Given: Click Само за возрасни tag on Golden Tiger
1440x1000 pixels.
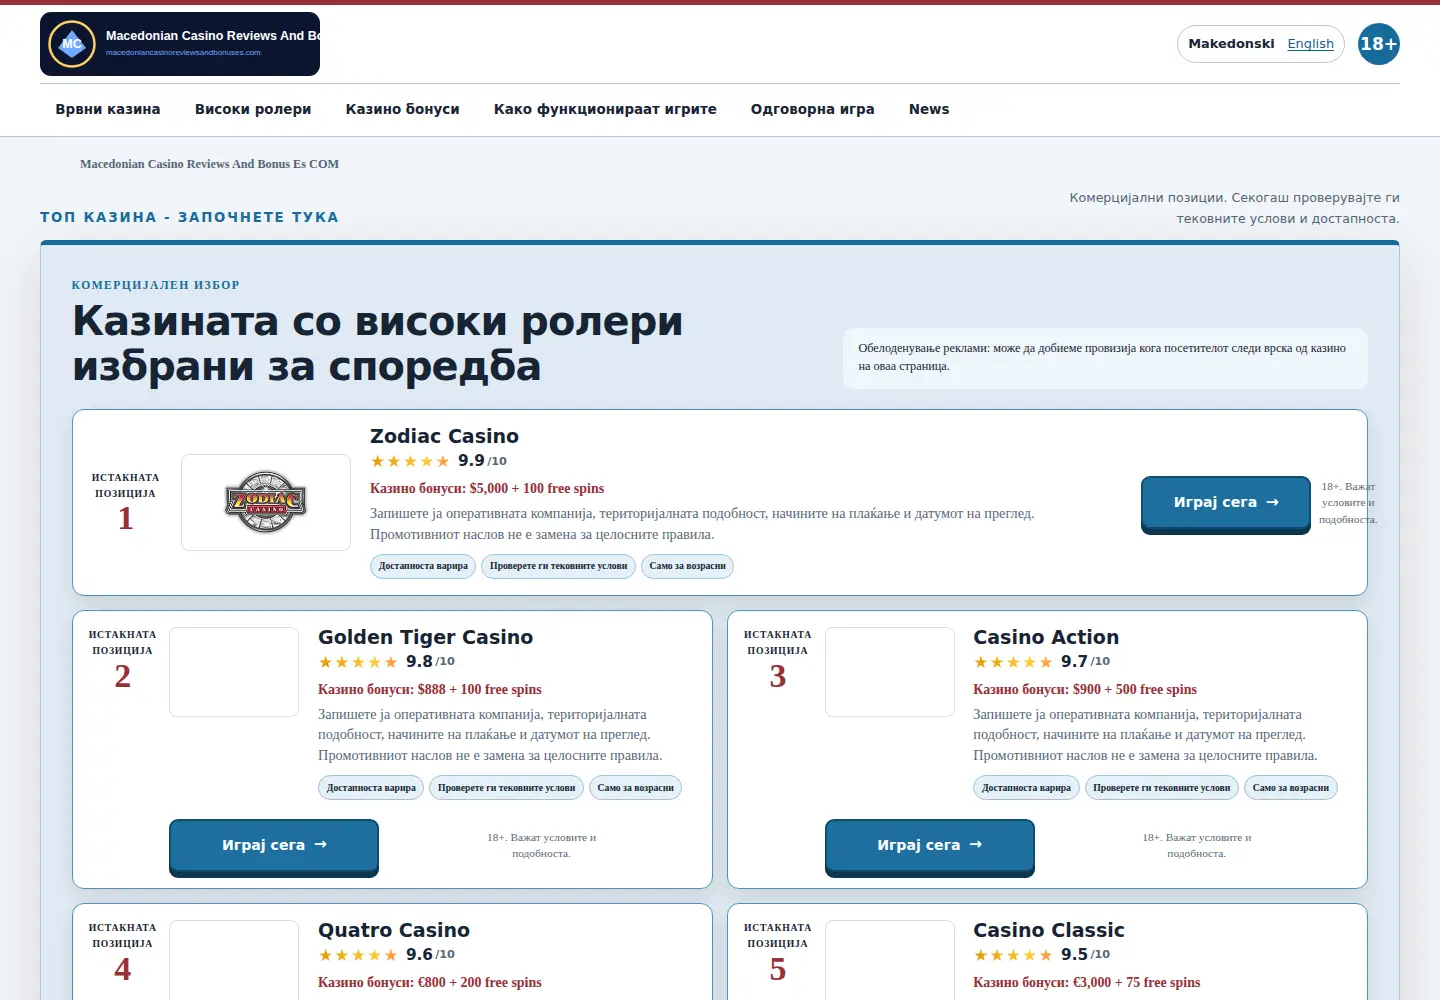Looking at the screenshot, I should click(x=636, y=788).
